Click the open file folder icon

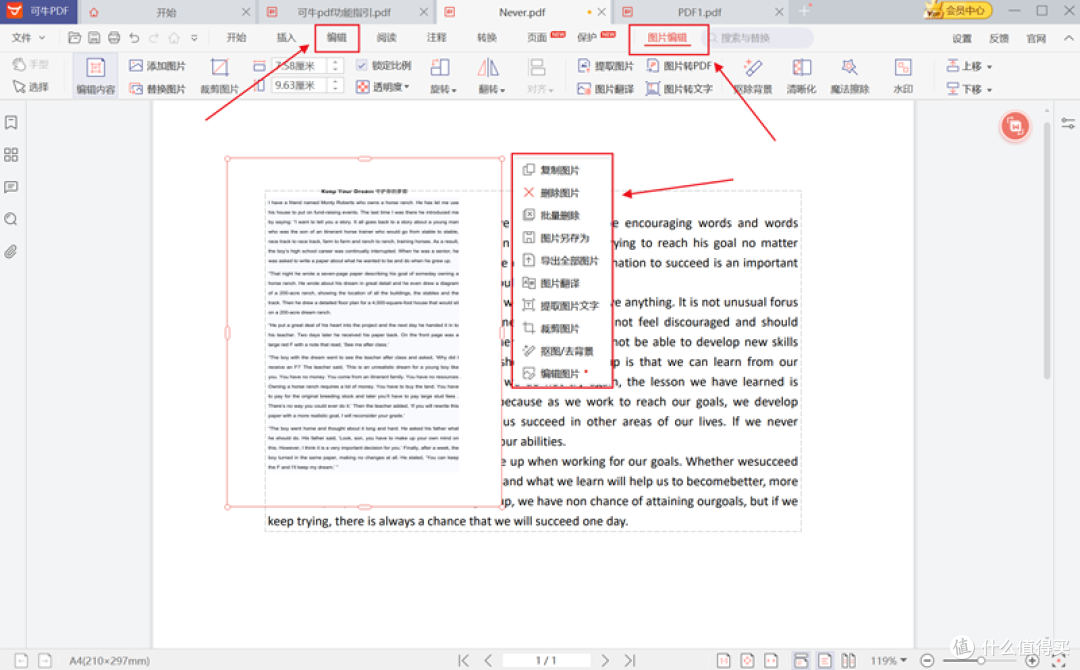tap(74, 38)
